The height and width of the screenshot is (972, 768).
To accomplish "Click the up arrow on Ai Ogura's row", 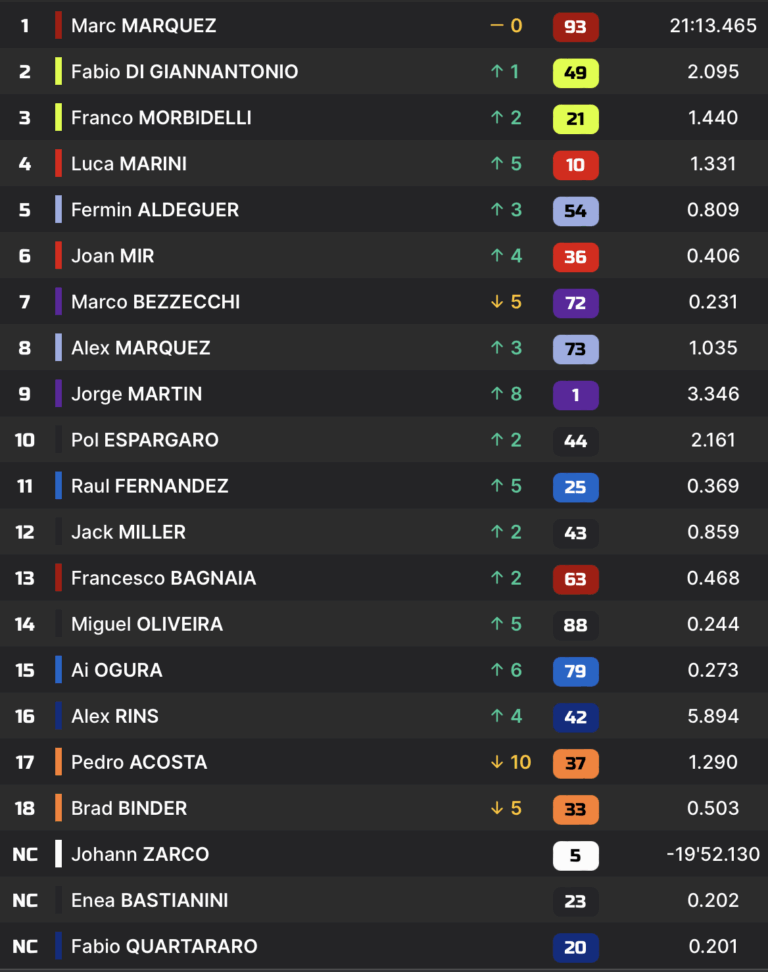I will pos(496,670).
